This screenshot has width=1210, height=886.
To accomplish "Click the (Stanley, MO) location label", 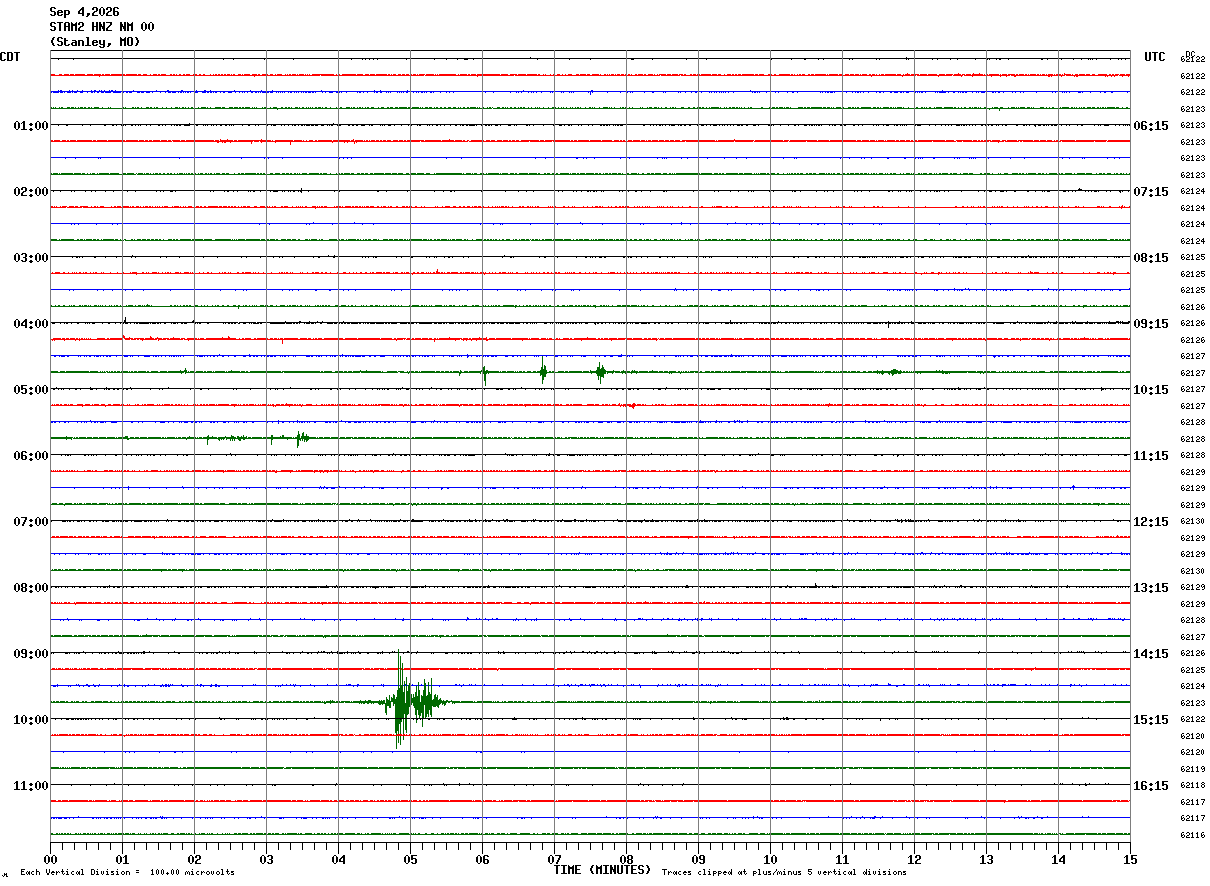I will 95,42.
